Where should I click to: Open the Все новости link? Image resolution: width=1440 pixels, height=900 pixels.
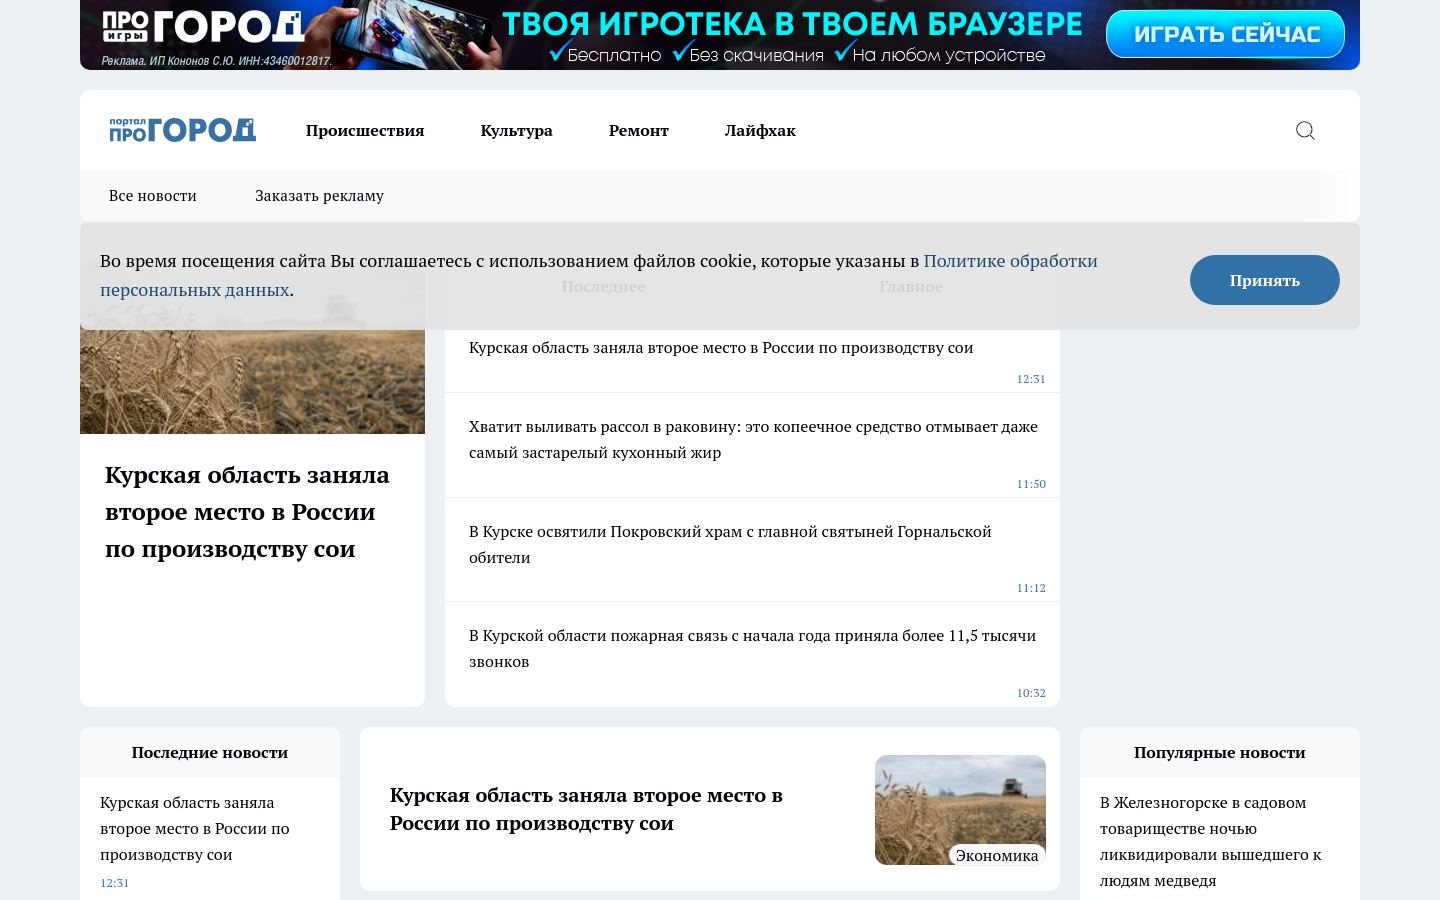coord(153,196)
